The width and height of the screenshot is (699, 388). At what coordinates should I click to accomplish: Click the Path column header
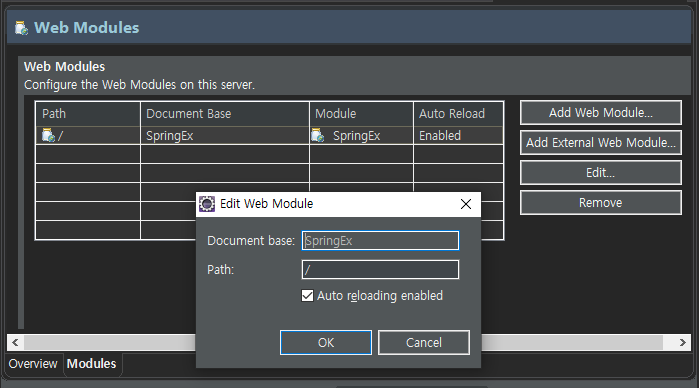[88, 114]
